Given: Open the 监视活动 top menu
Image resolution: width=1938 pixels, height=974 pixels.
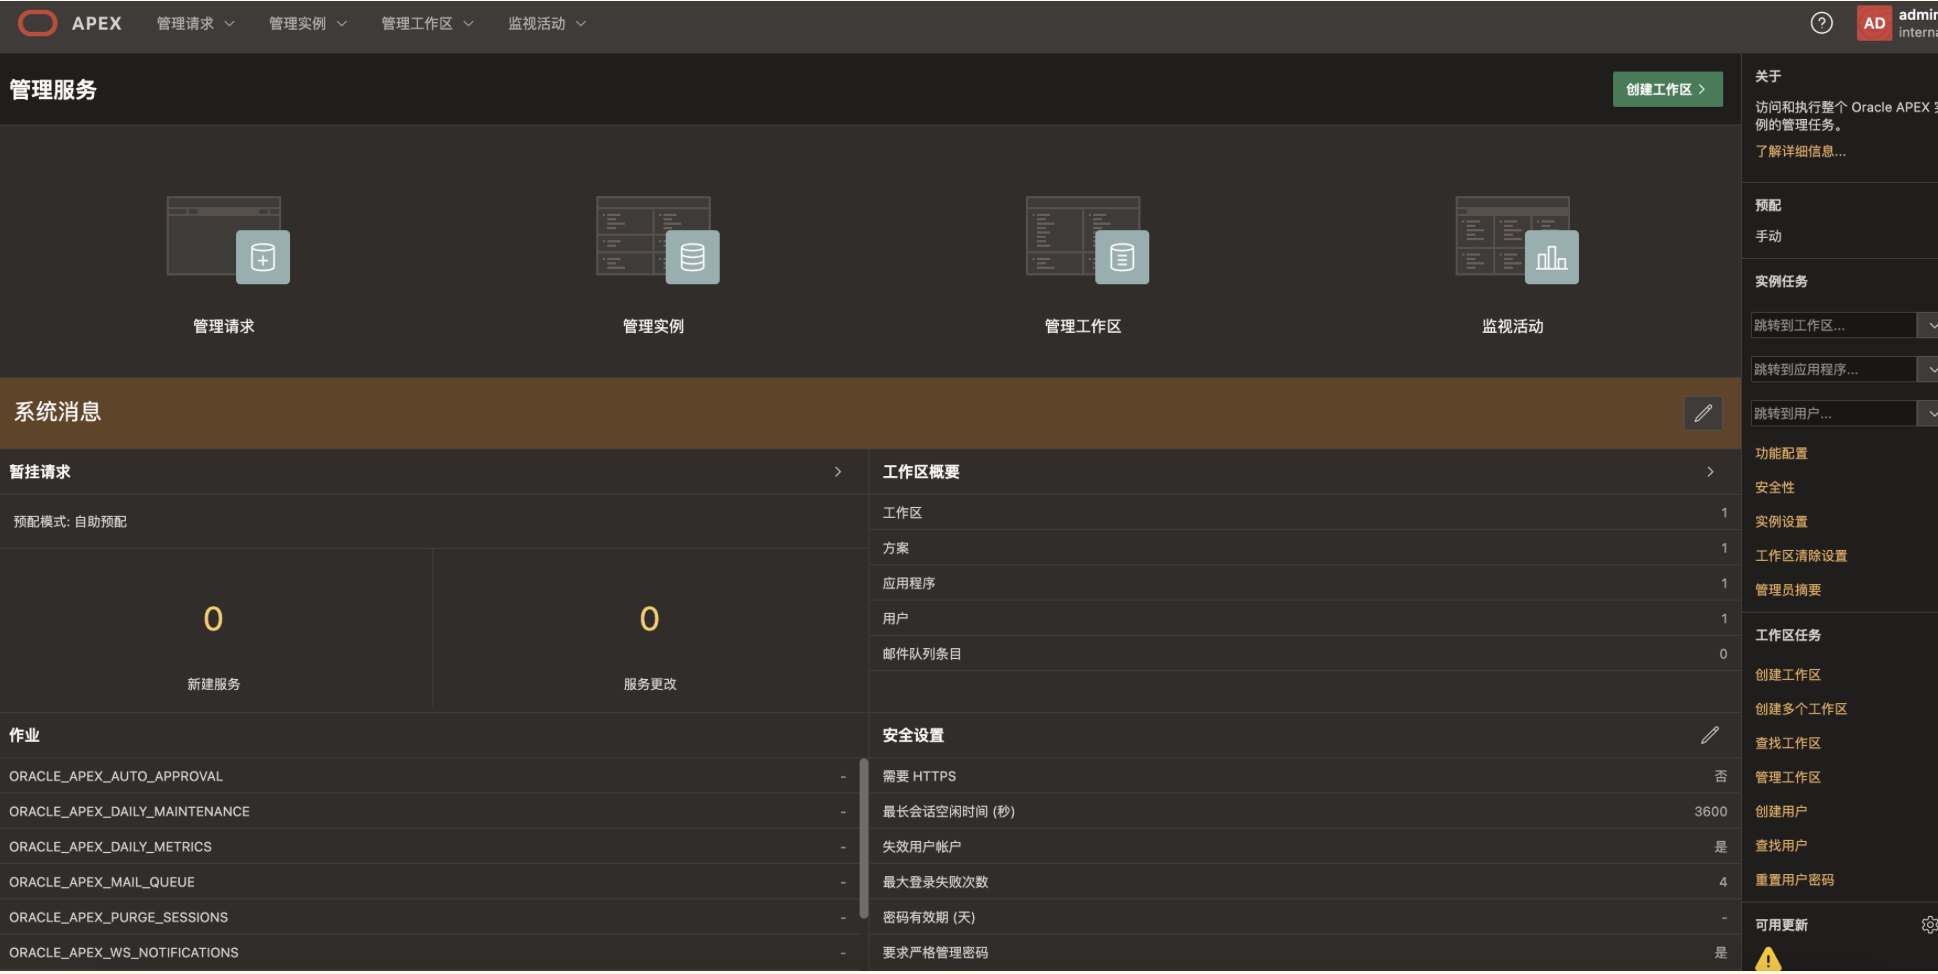Looking at the screenshot, I should click(x=547, y=23).
